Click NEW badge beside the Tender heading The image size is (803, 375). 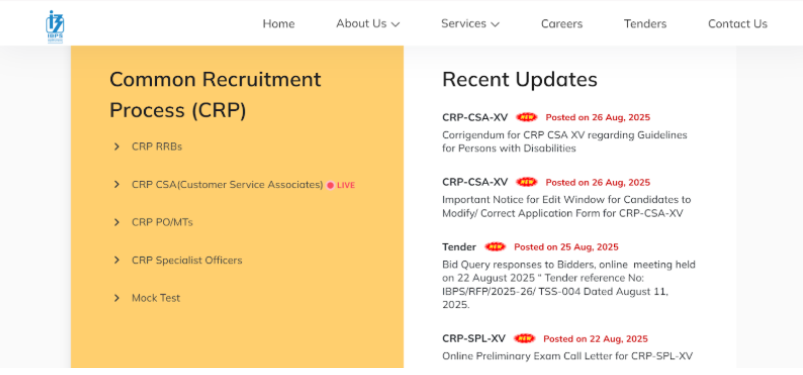[x=495, y=247]
